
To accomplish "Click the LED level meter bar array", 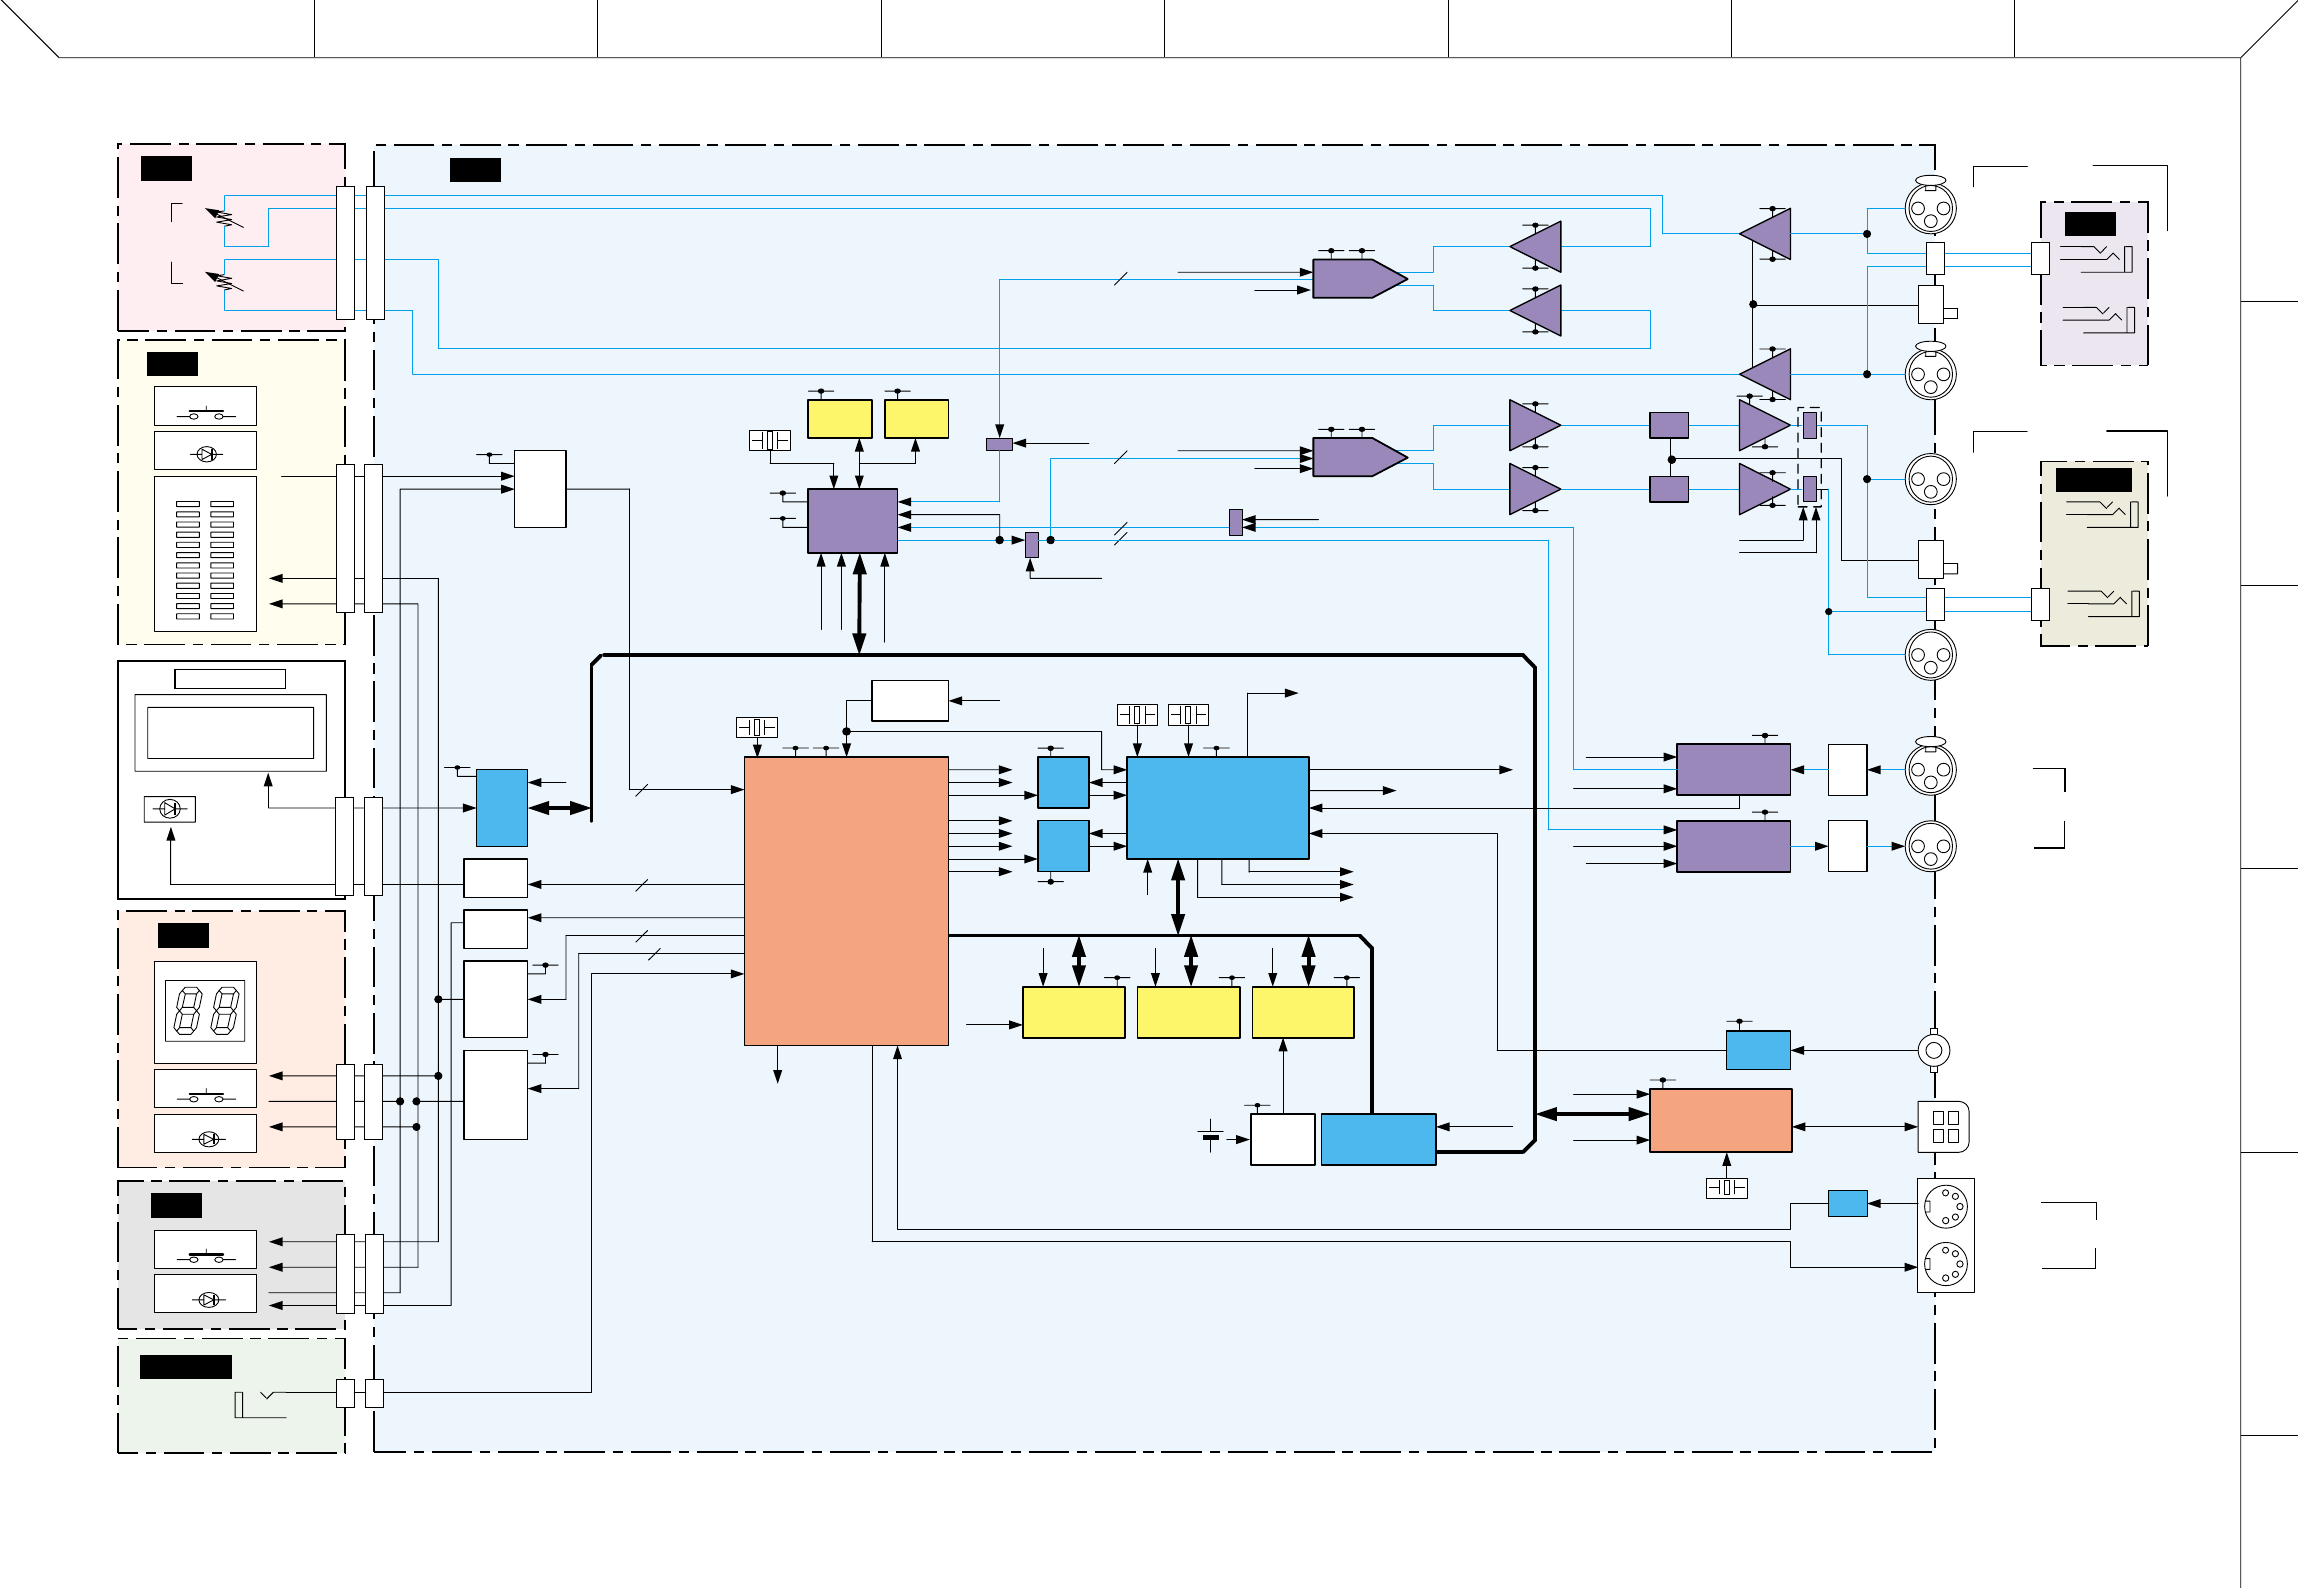I will (x=205, y=560).
